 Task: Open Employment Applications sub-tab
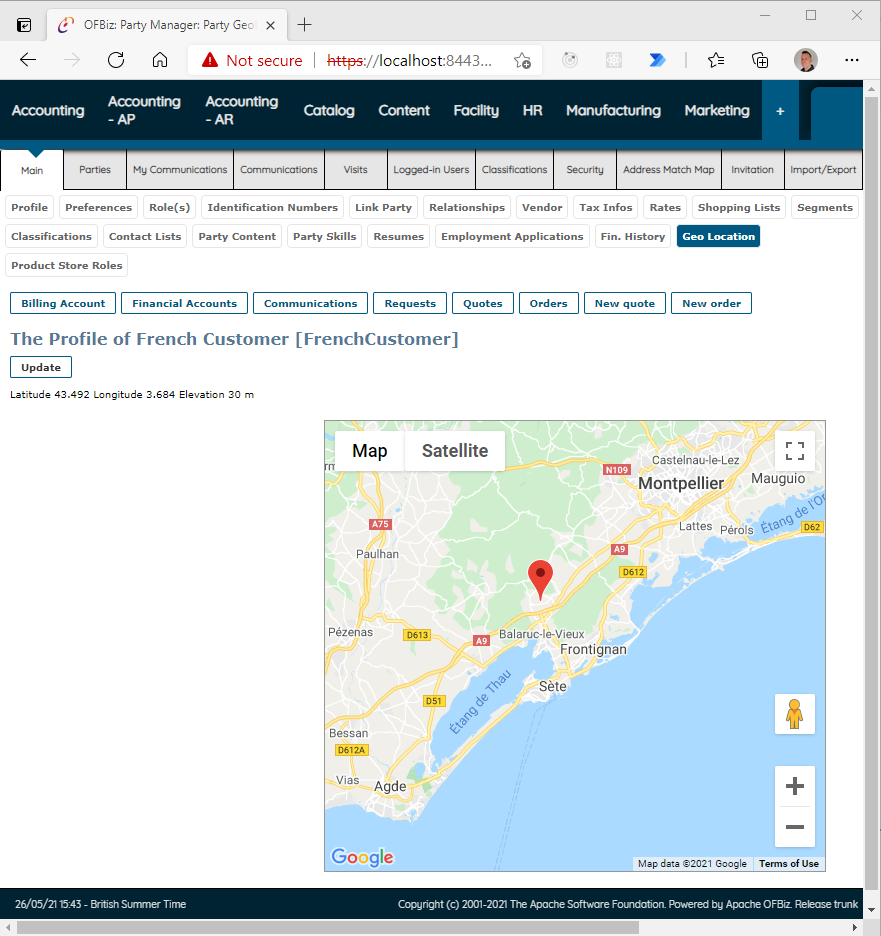pos(512,236)
